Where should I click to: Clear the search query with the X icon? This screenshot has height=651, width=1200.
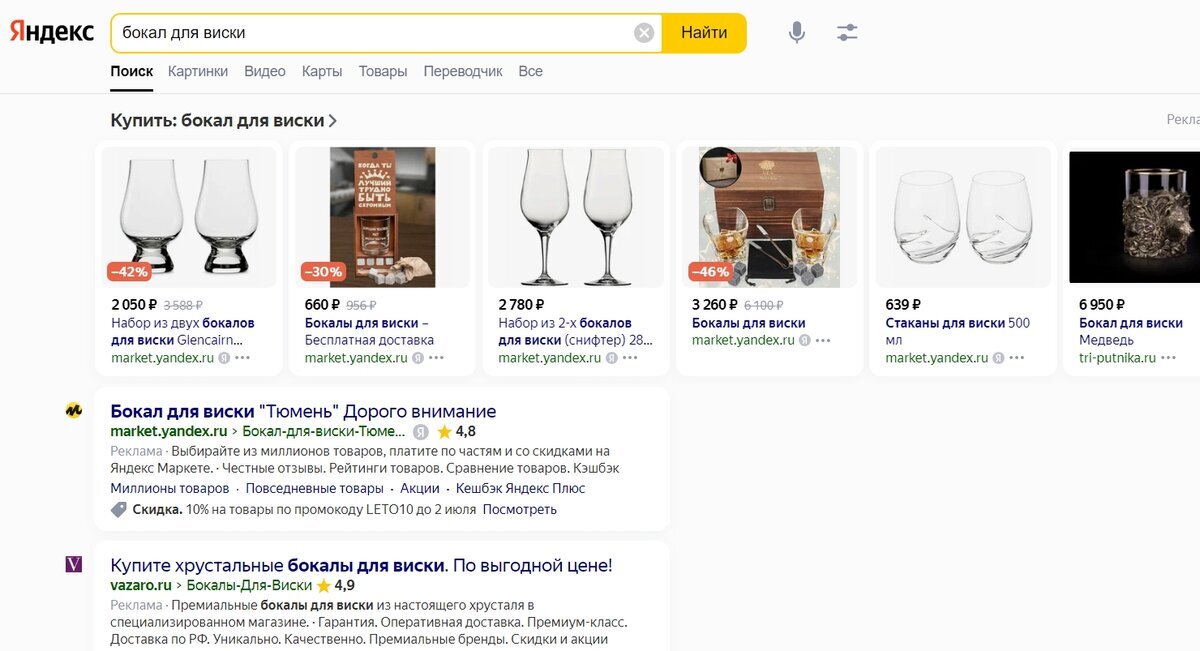pos(643,31)
